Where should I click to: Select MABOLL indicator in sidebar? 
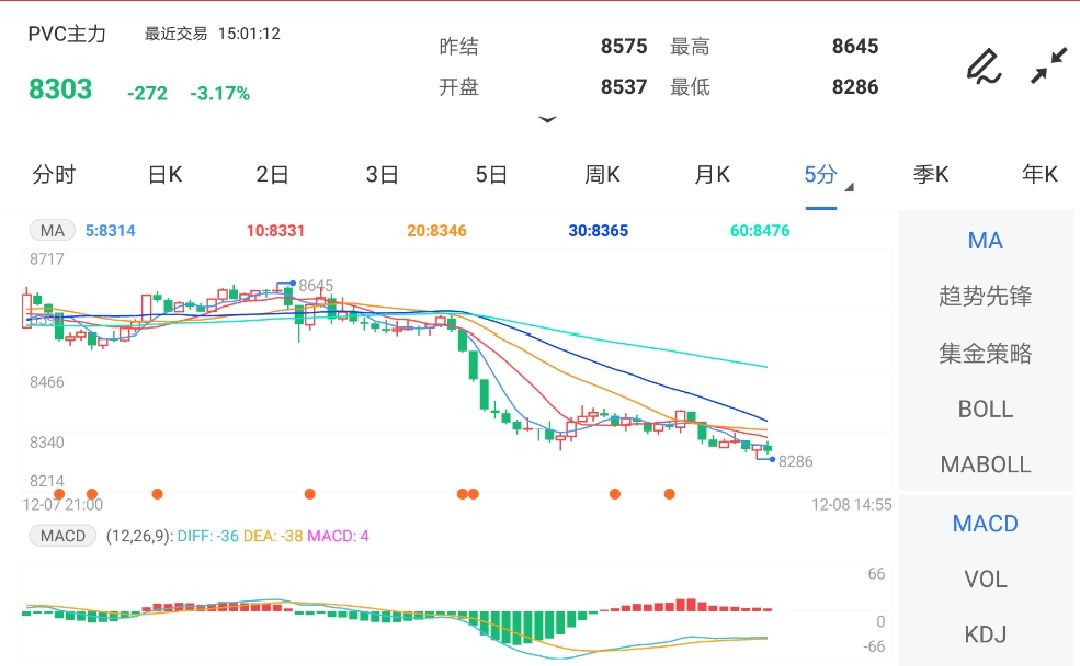tap(985, 465)
